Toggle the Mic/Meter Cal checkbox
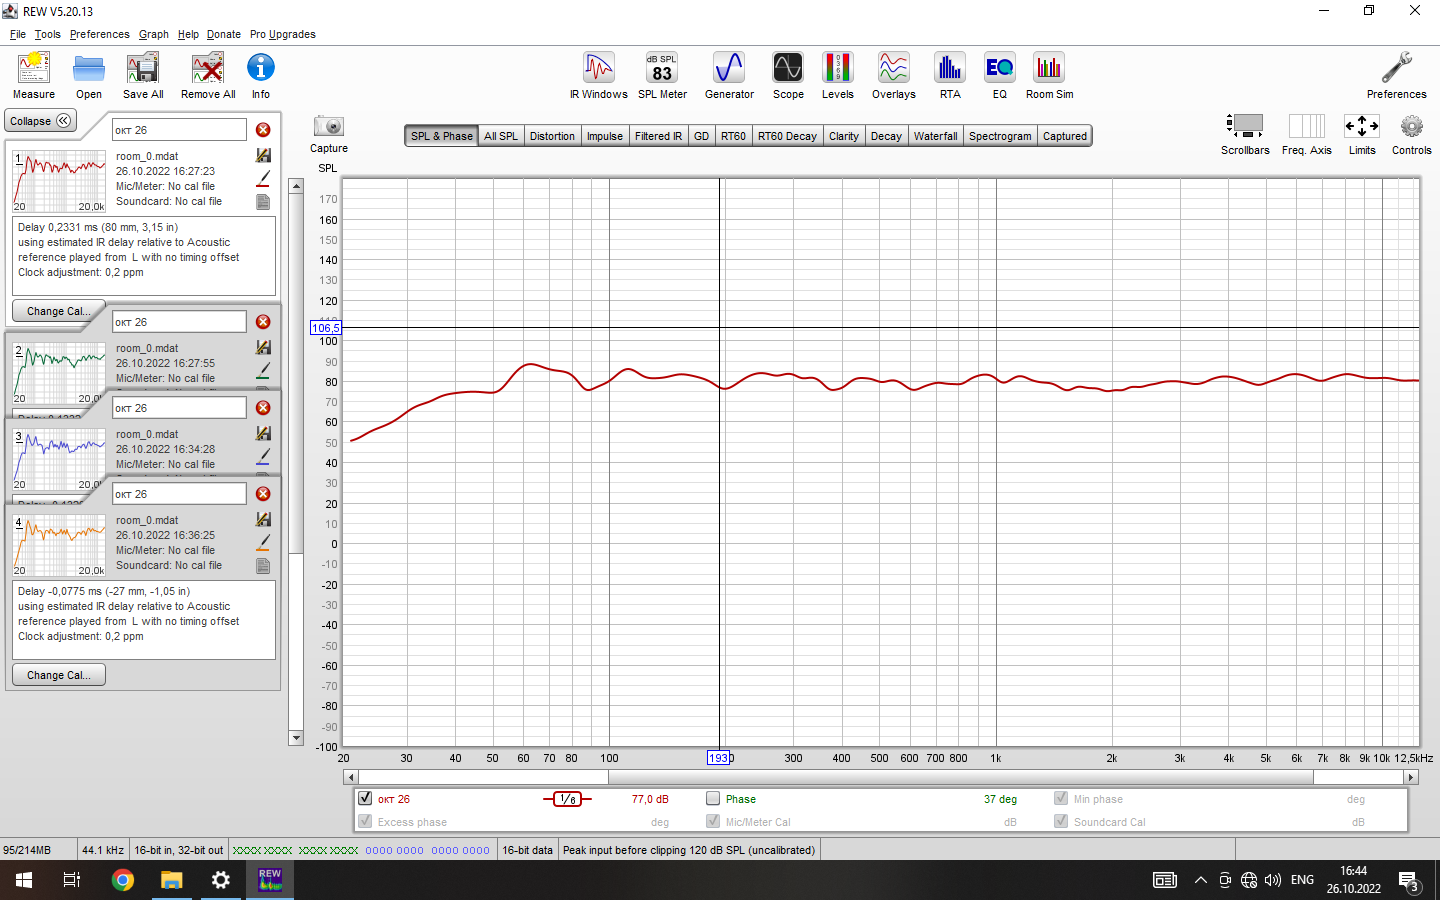1440x900 pixels. 713,822
